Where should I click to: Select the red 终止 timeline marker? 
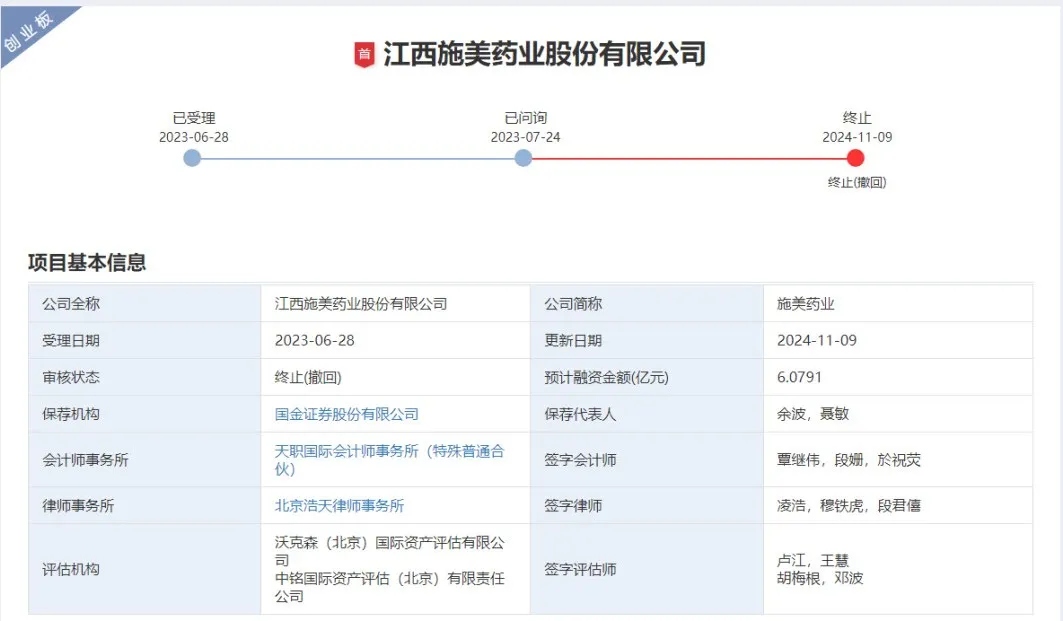856,157
